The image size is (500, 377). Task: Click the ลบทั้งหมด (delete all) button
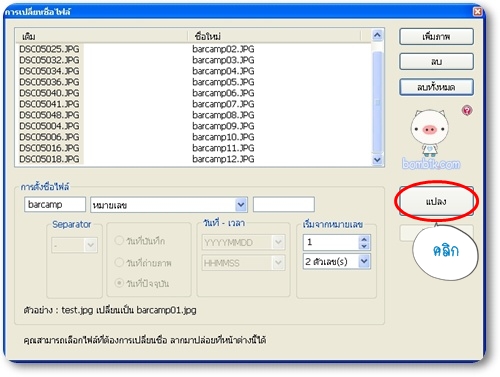(x=436, y=87)
